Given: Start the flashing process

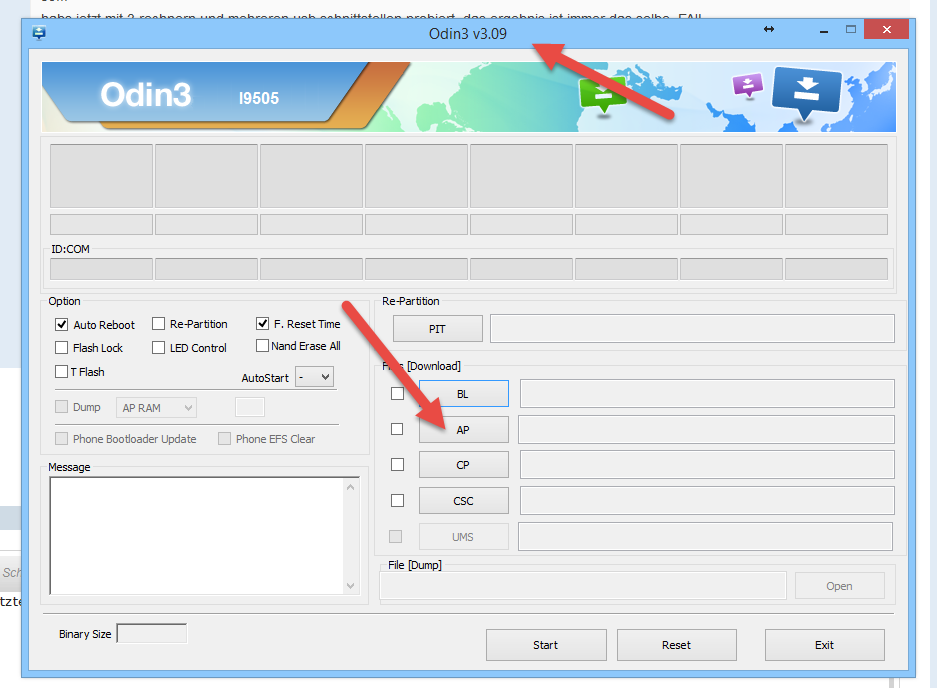Looking at the screenshot, I should pos(546,645).
